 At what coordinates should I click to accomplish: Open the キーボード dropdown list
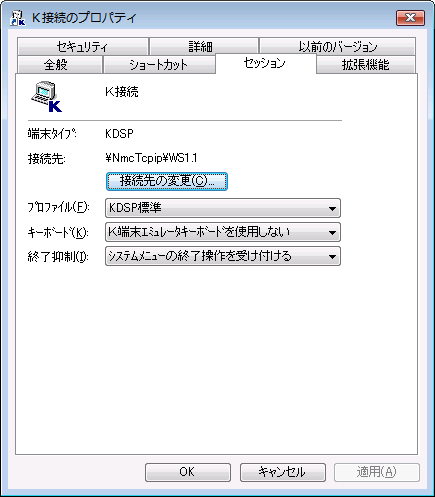223,232
